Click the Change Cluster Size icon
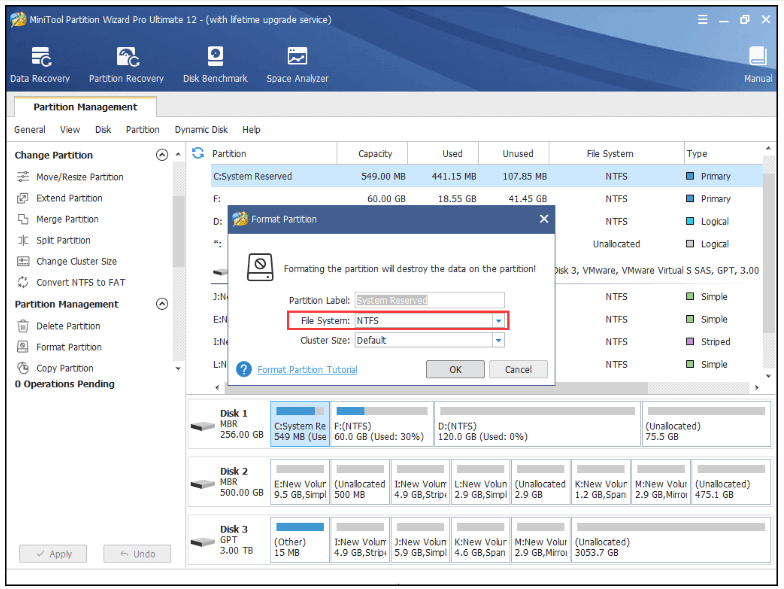This screenshot has width=784, height=589. (x=23, y=261)
